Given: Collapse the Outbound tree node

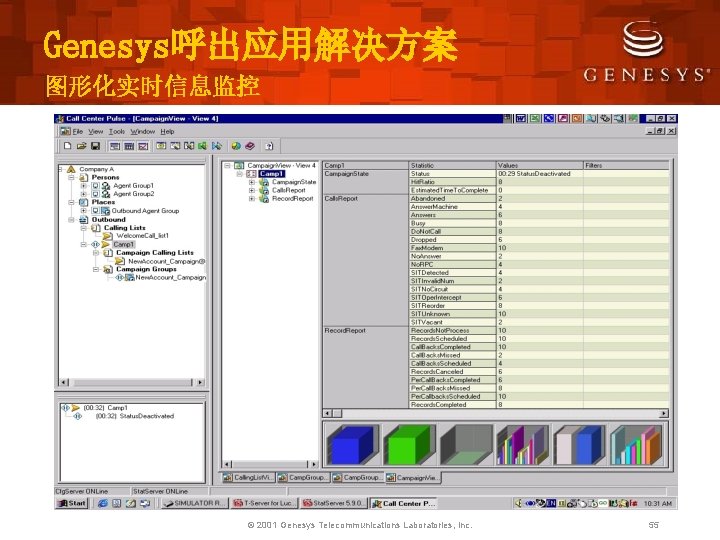Looking at the screenshot, I should pos(72,219).
